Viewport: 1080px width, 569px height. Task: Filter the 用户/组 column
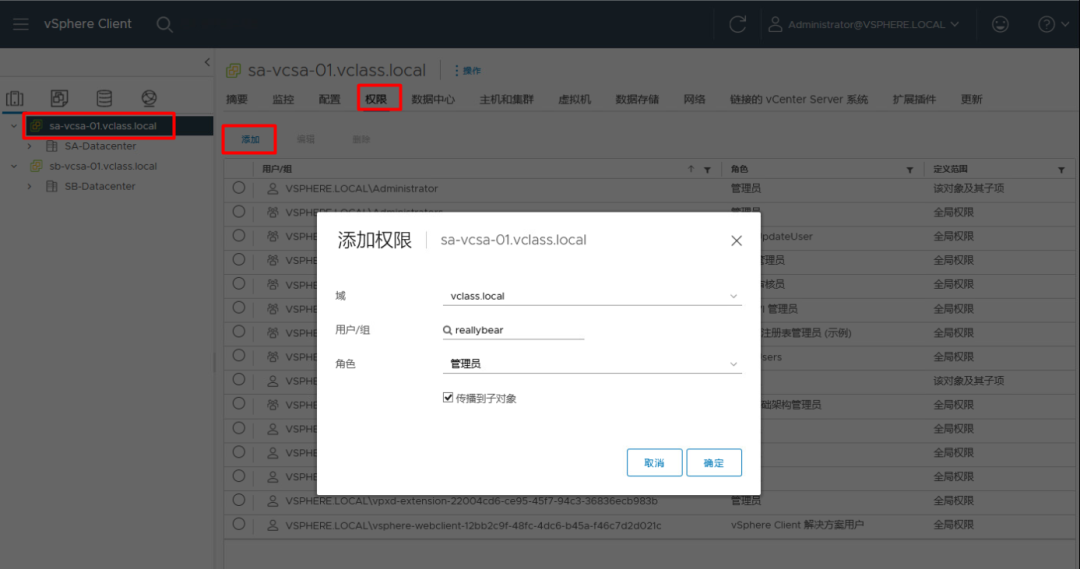point(707,169)
